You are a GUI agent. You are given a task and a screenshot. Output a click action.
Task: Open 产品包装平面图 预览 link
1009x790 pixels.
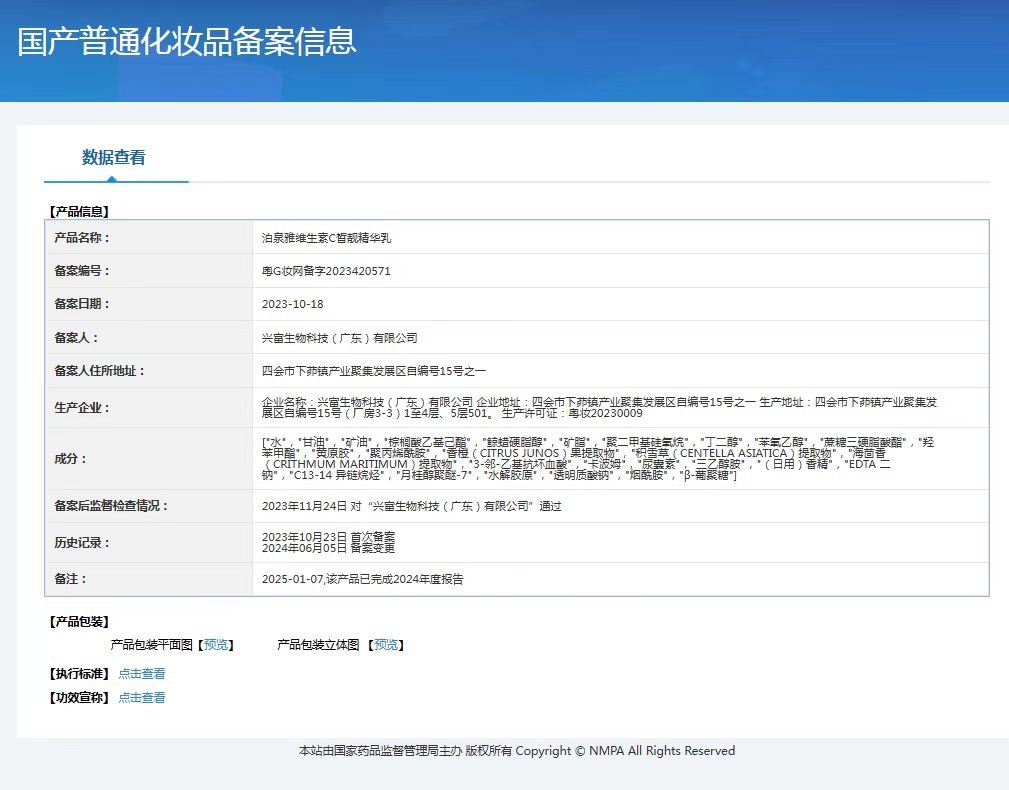click(216, 645)
